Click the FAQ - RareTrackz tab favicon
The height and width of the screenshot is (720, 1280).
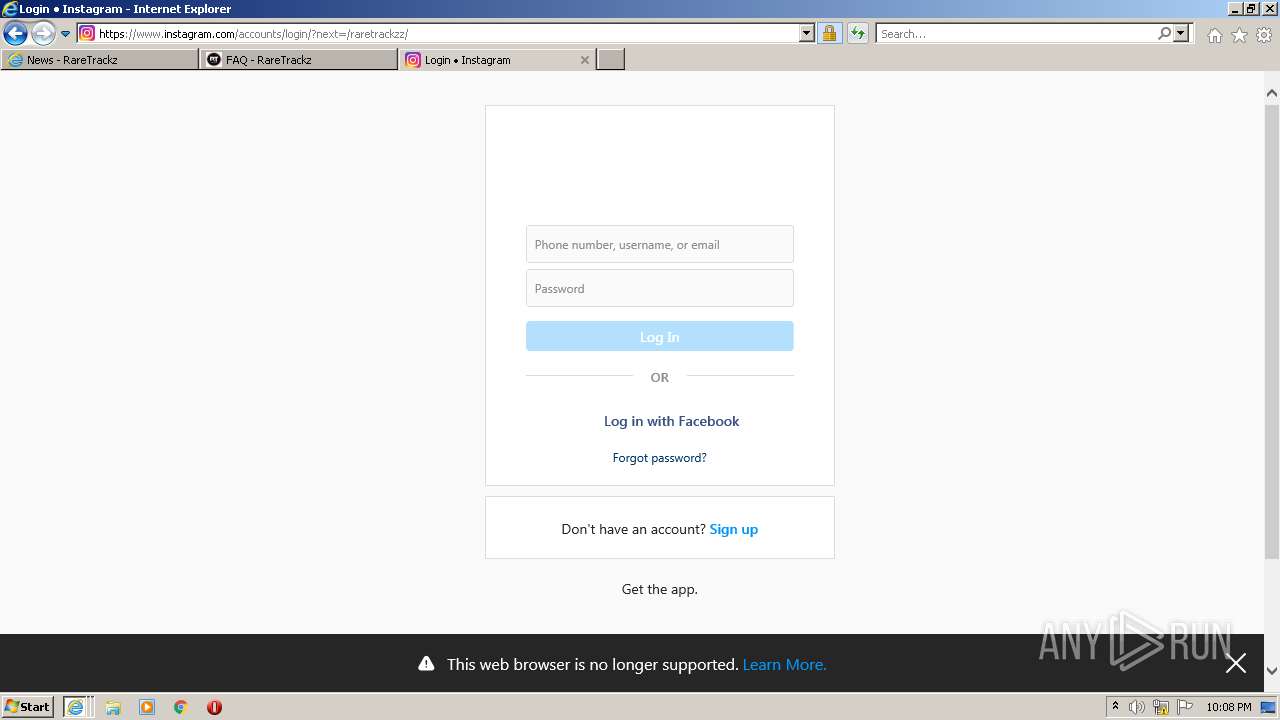pos(213,60)
